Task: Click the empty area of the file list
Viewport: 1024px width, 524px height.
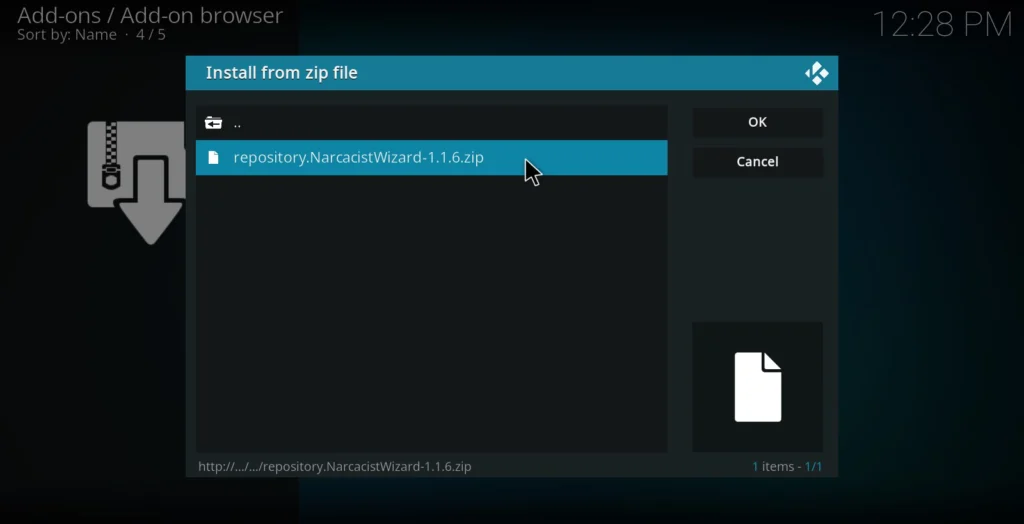Action: (430, 310)
